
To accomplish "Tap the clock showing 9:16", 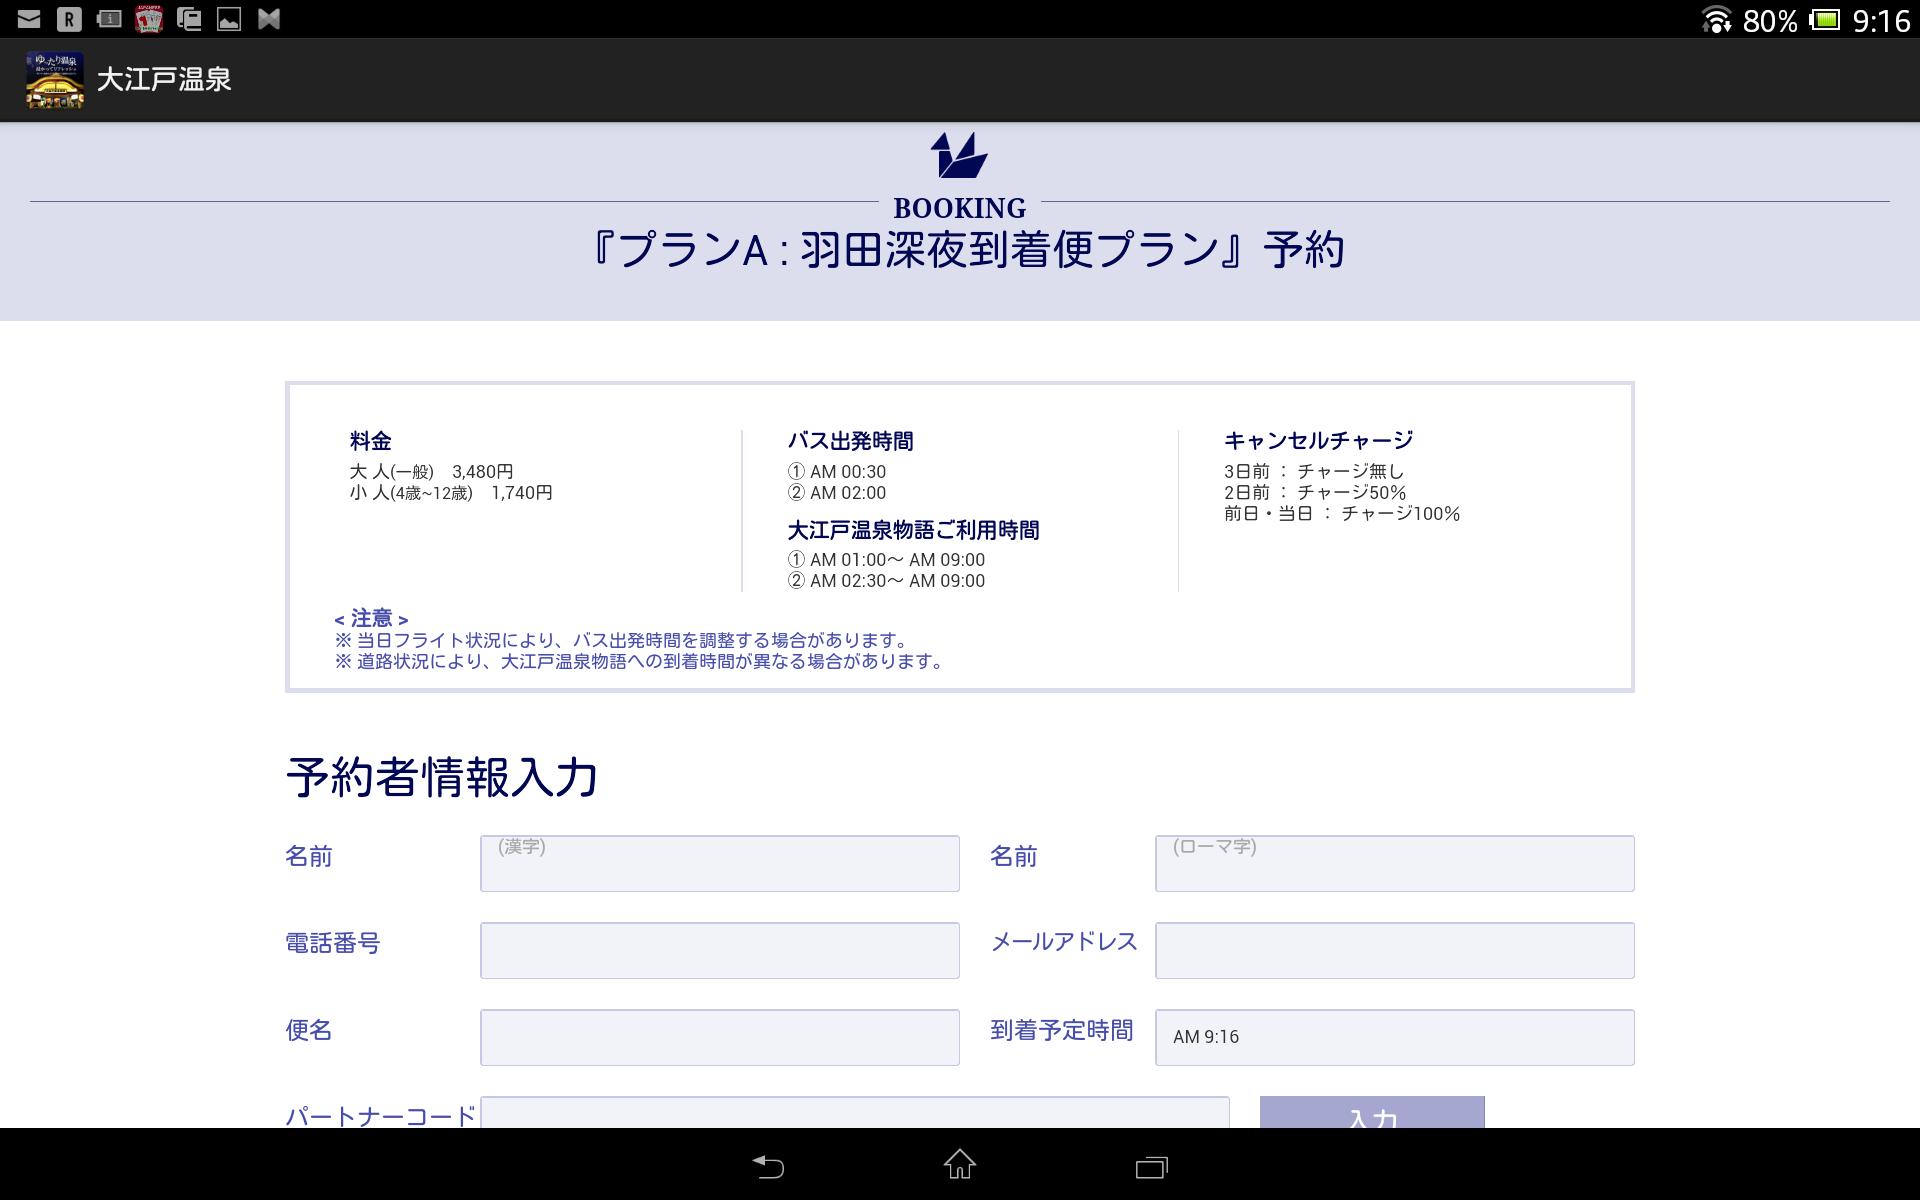I will (1881, 20).
